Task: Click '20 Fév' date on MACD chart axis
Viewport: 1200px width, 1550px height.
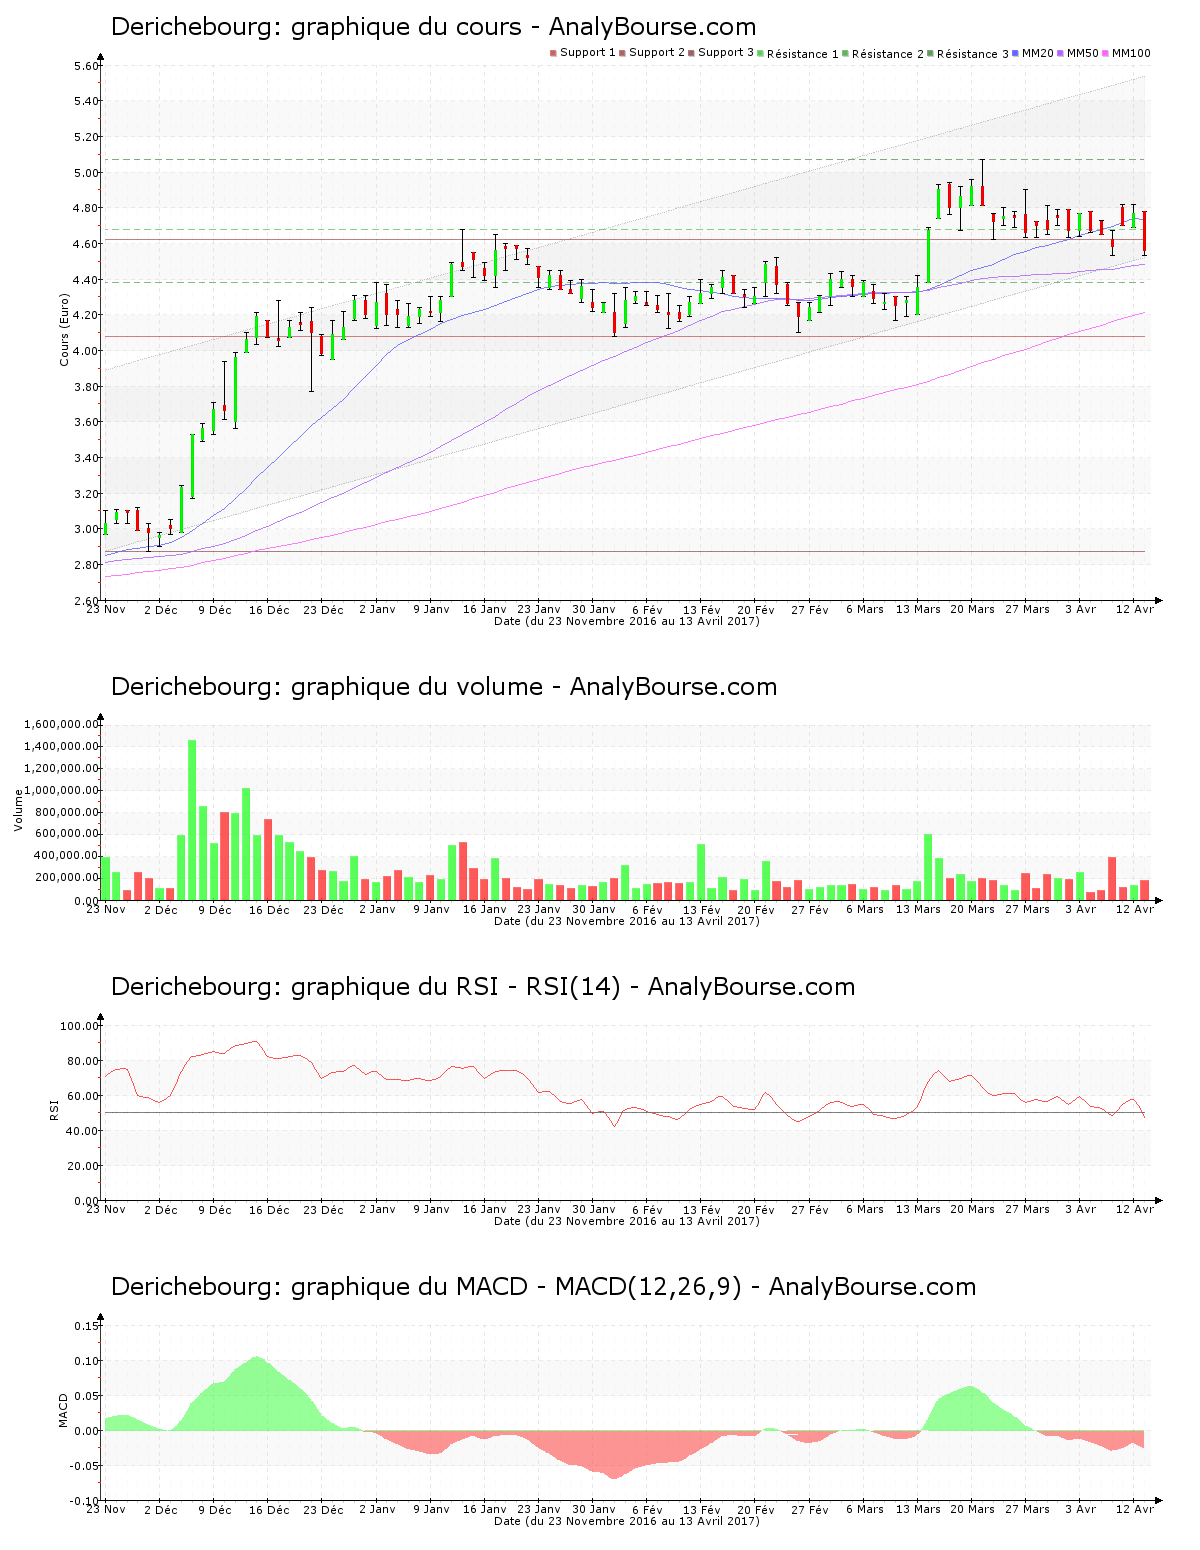Action: [756, 1509]
